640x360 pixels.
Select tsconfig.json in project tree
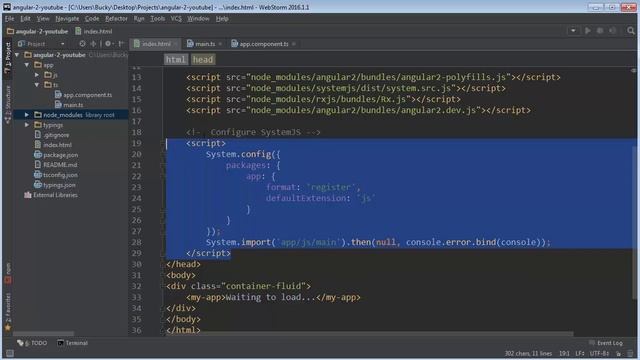tap(56, 175)
